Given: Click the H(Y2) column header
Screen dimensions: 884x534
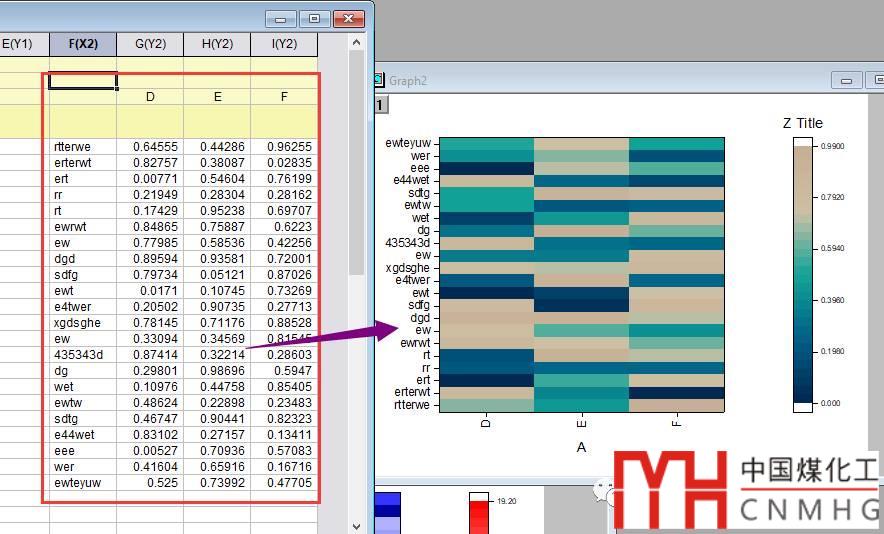Looking at the screenshot, I should coord(217,44).
